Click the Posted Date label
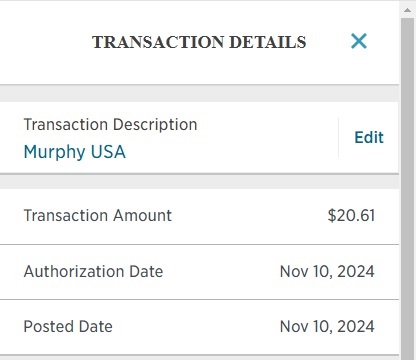 [68, 326]
